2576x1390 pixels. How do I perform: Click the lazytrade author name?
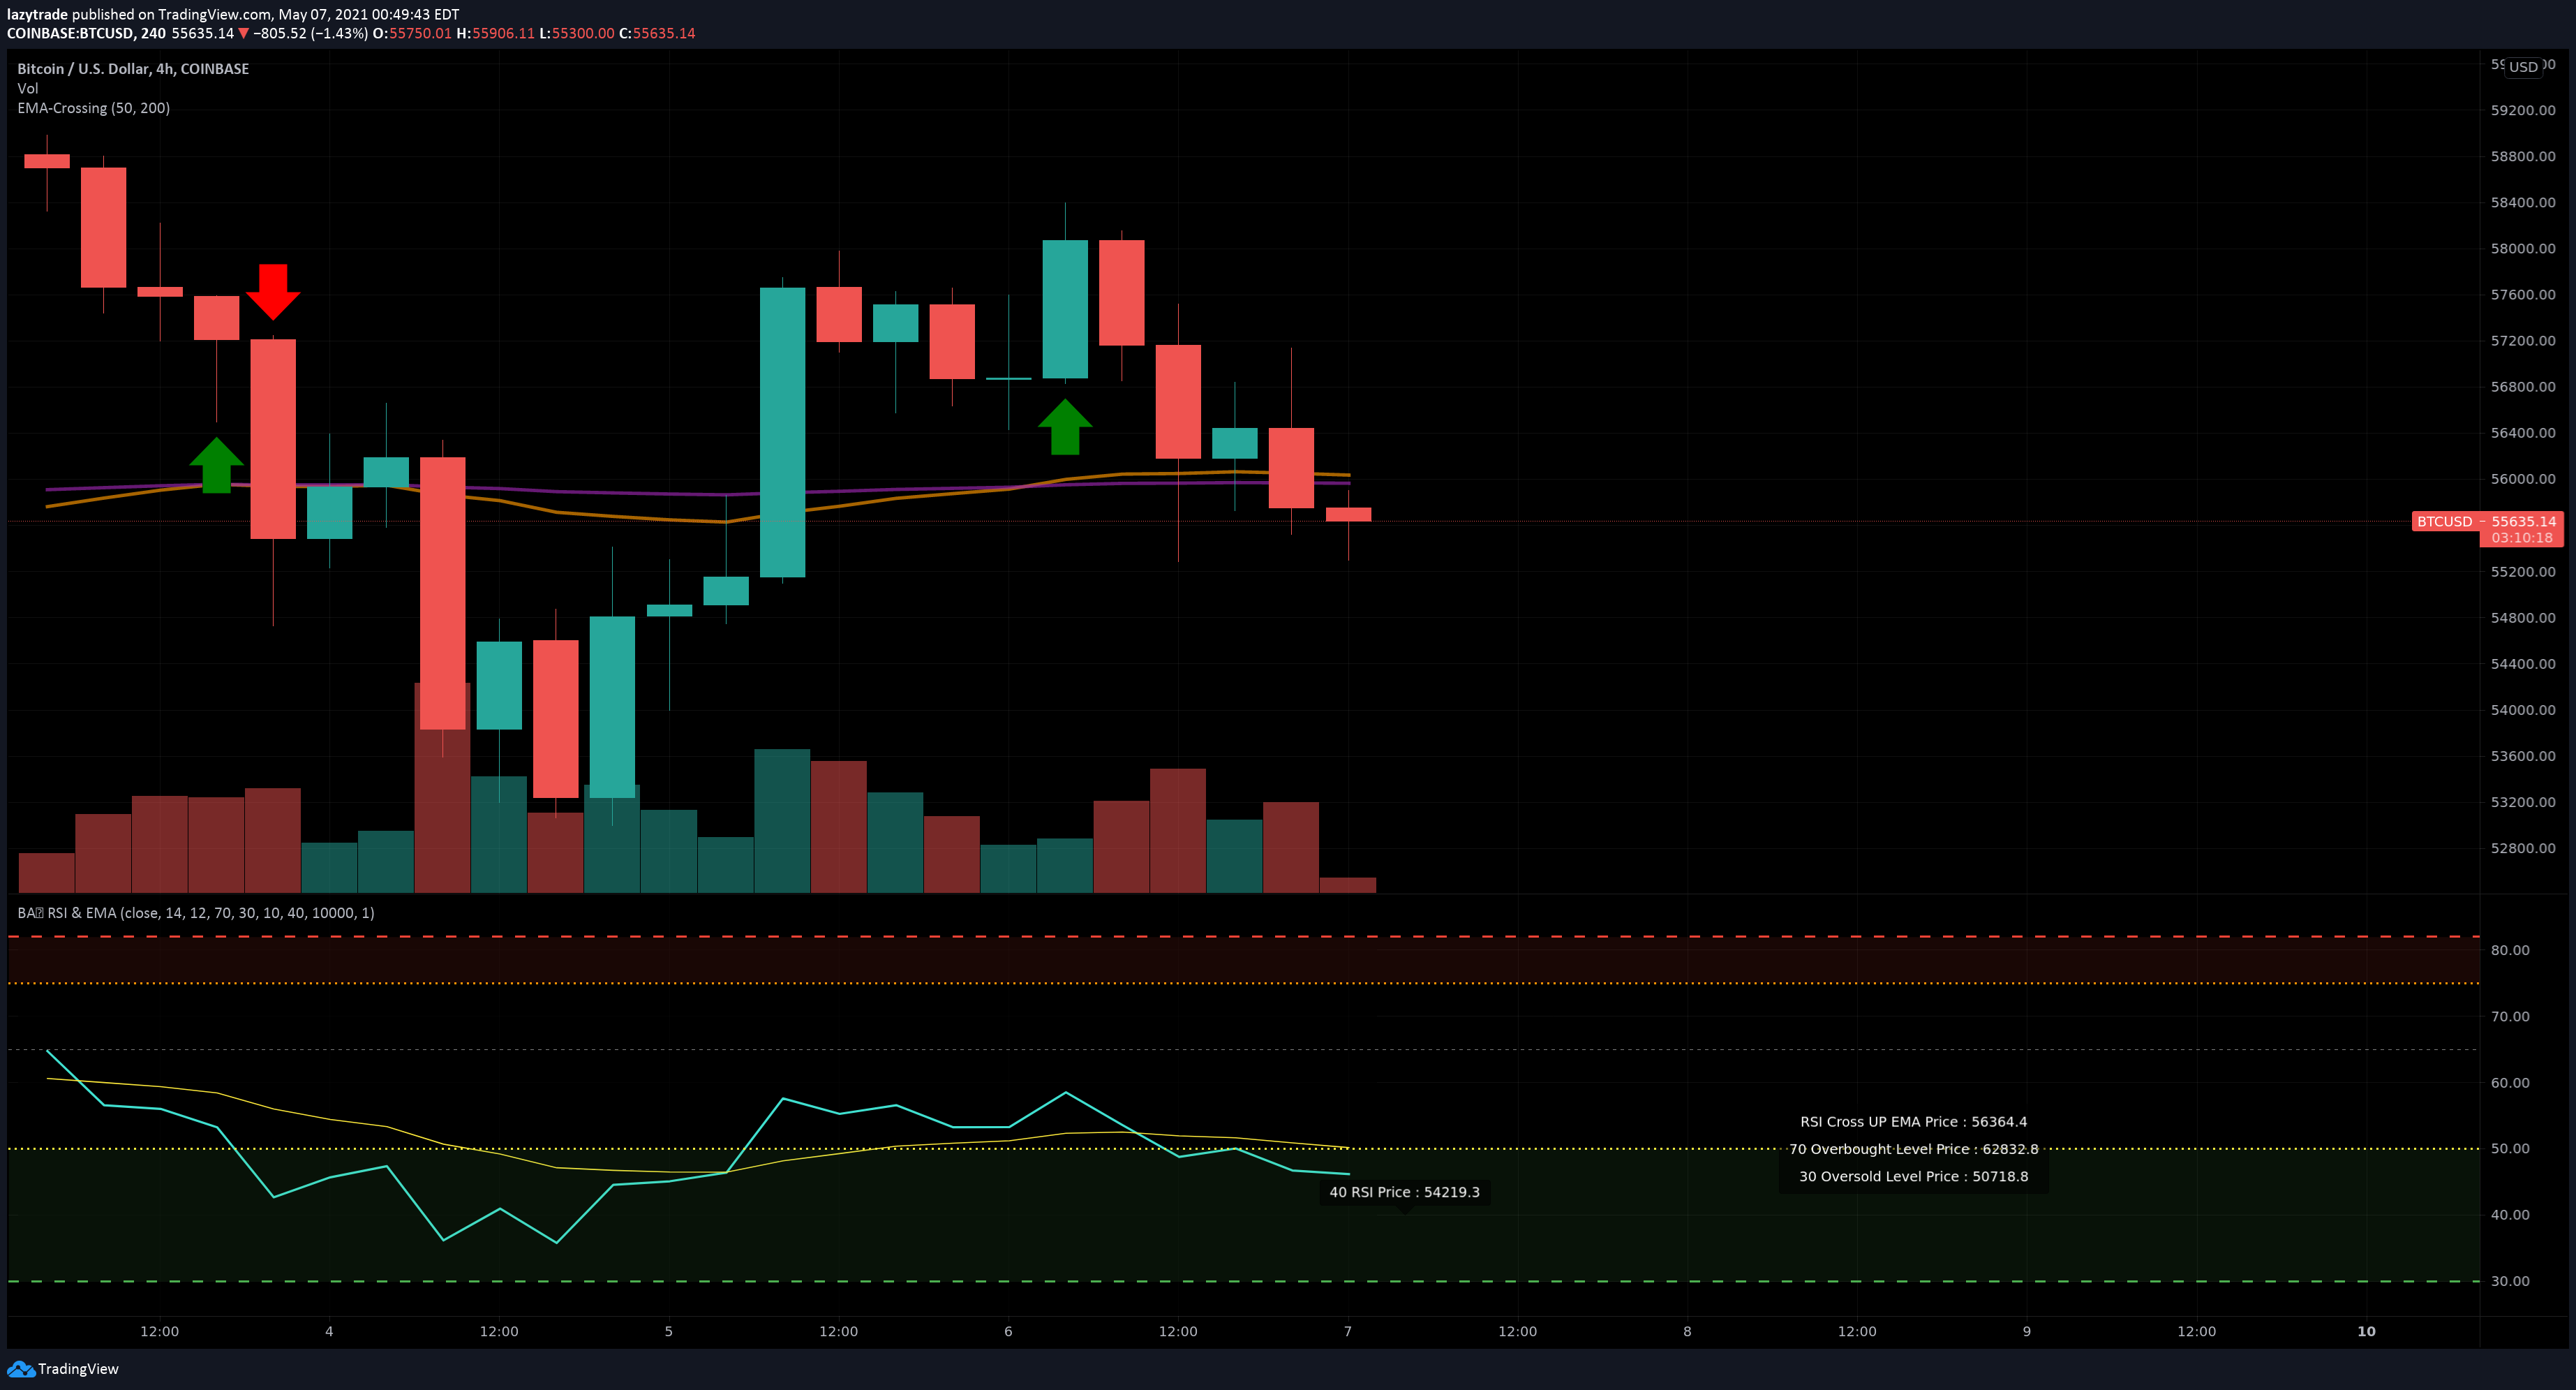click(x=37, y=14)
